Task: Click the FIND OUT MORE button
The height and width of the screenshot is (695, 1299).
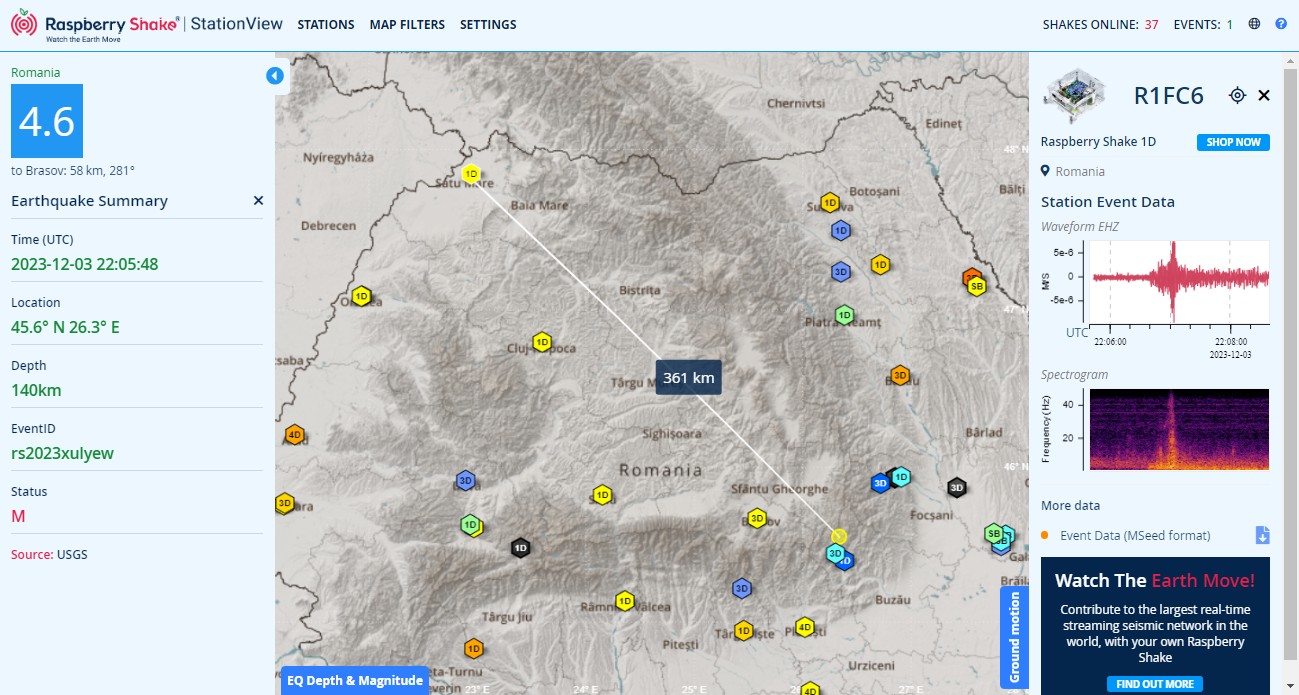Action: click(1154, 684)
